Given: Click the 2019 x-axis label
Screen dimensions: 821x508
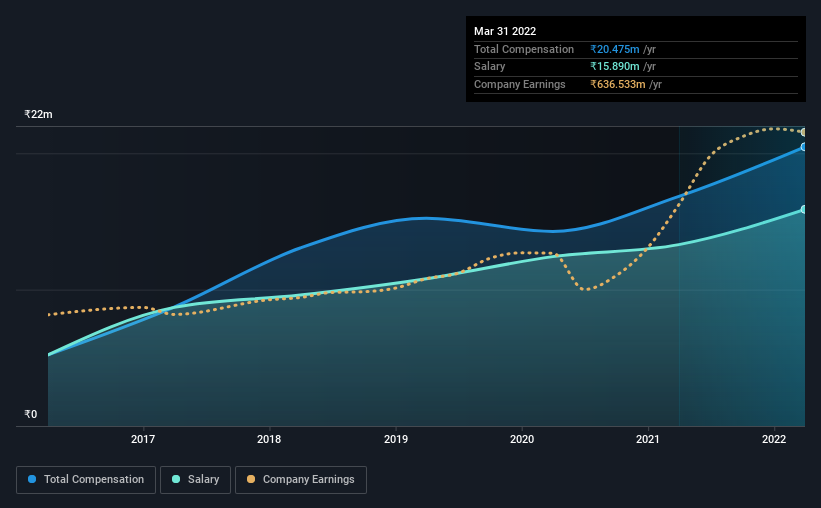Looking at the screenshot, I should 396,439.
